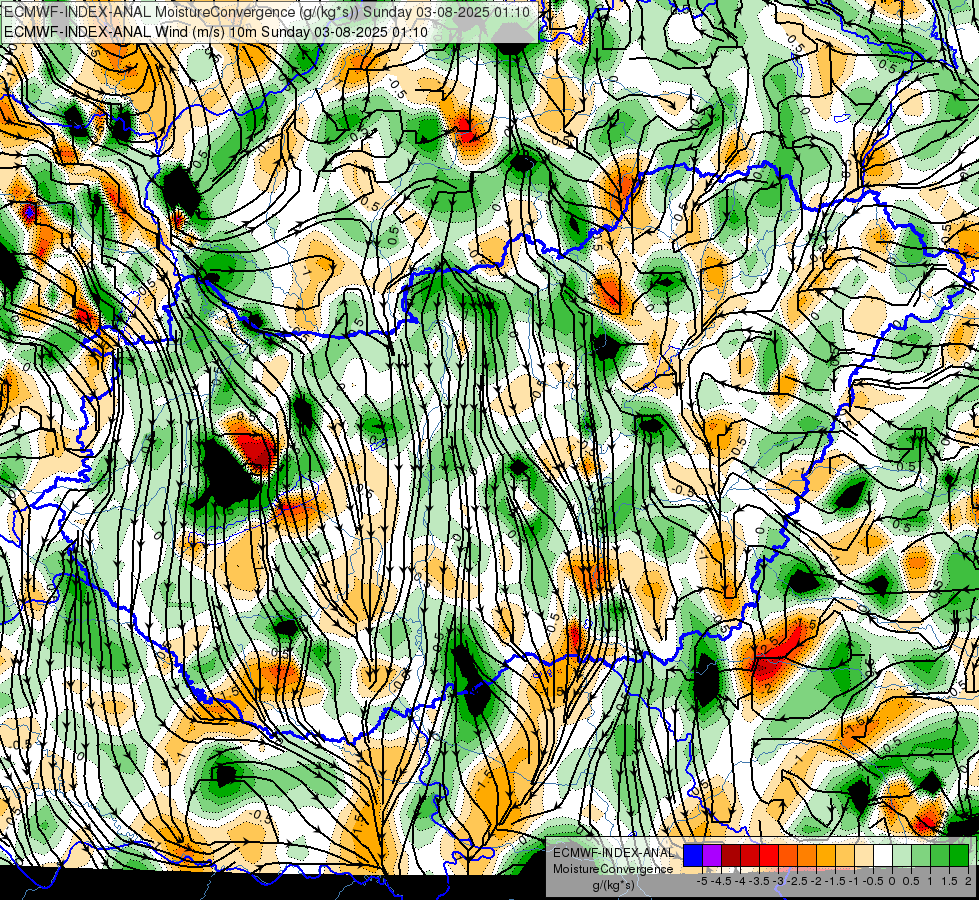Click the '-3' legend scale value
The height and width of the screenshot is (900, 979).
[x=778, y=881]
